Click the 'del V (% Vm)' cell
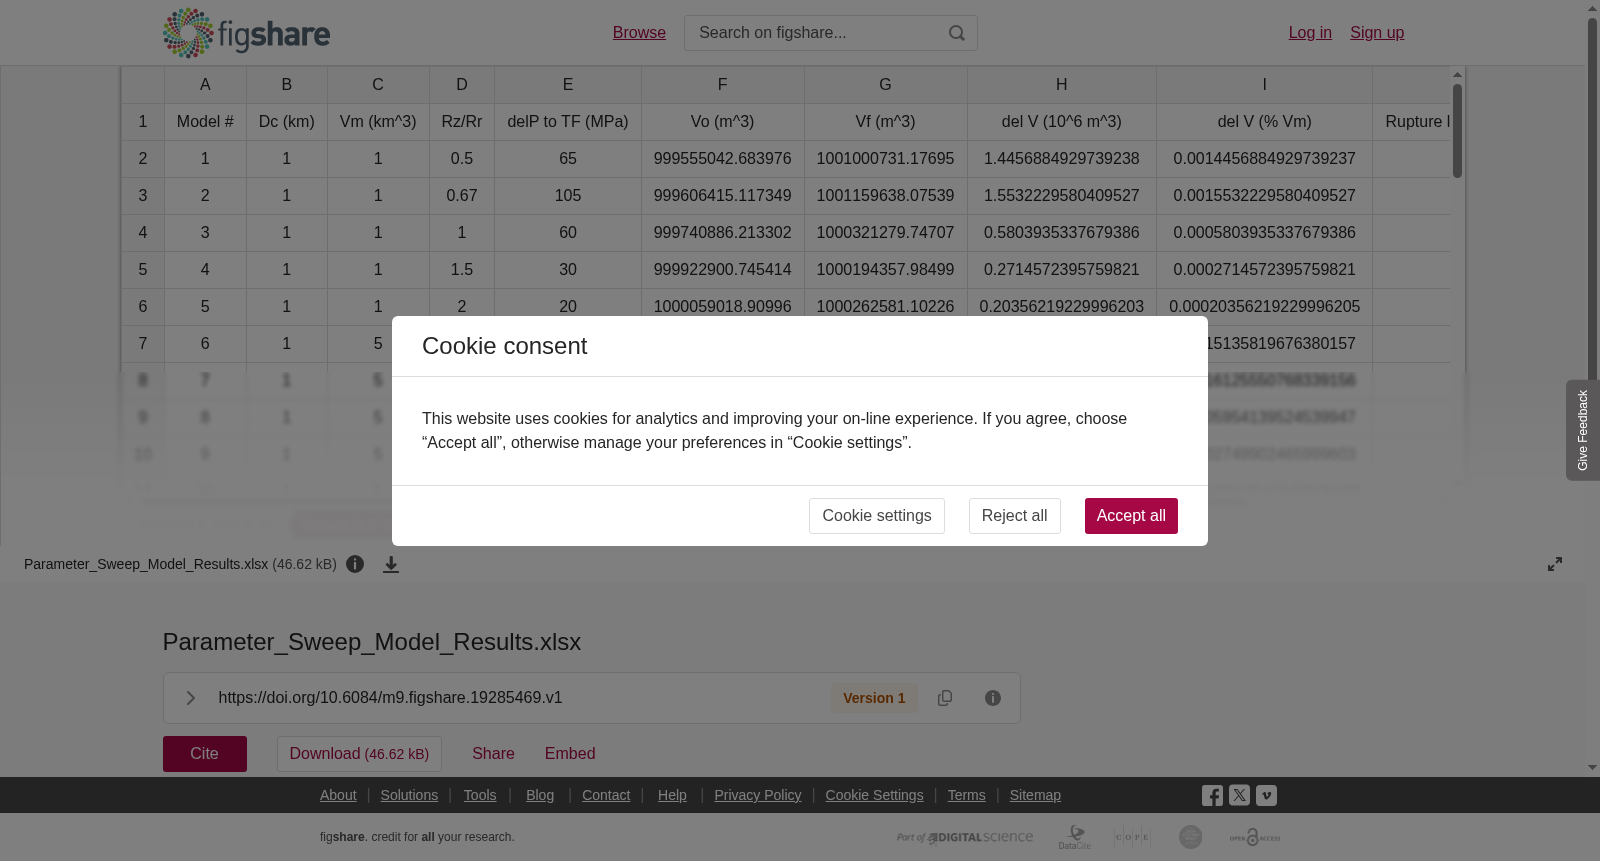The width and height of the screenshot is (1600, 861). pos(1265,122)
